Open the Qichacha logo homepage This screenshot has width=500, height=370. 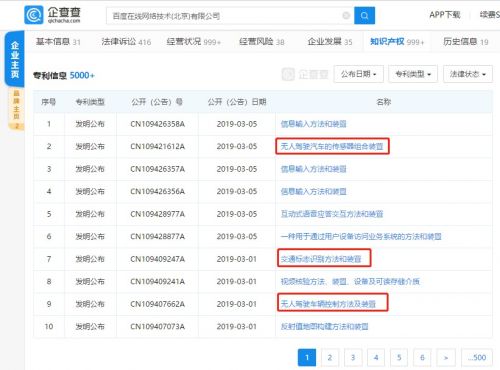(53, 15)
